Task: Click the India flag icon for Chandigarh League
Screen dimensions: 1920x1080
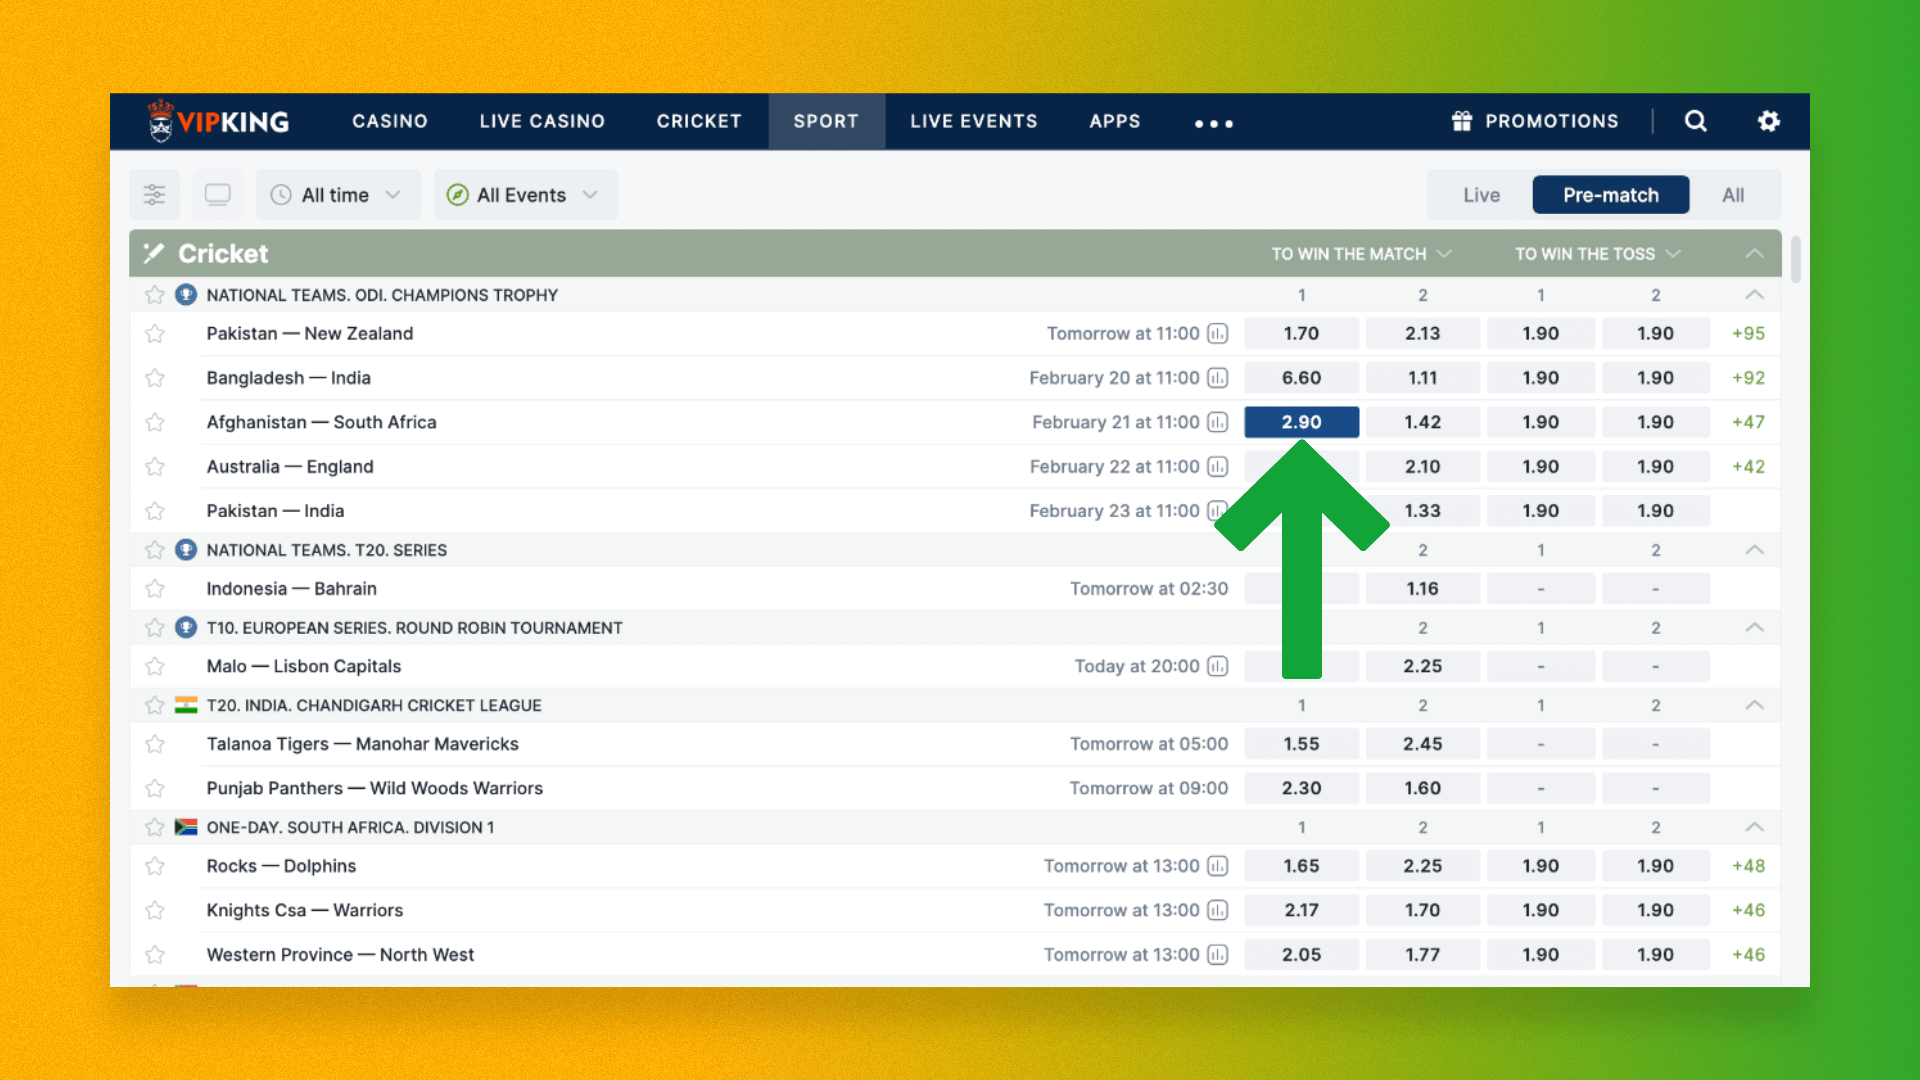Action: [x=186, y=705]
